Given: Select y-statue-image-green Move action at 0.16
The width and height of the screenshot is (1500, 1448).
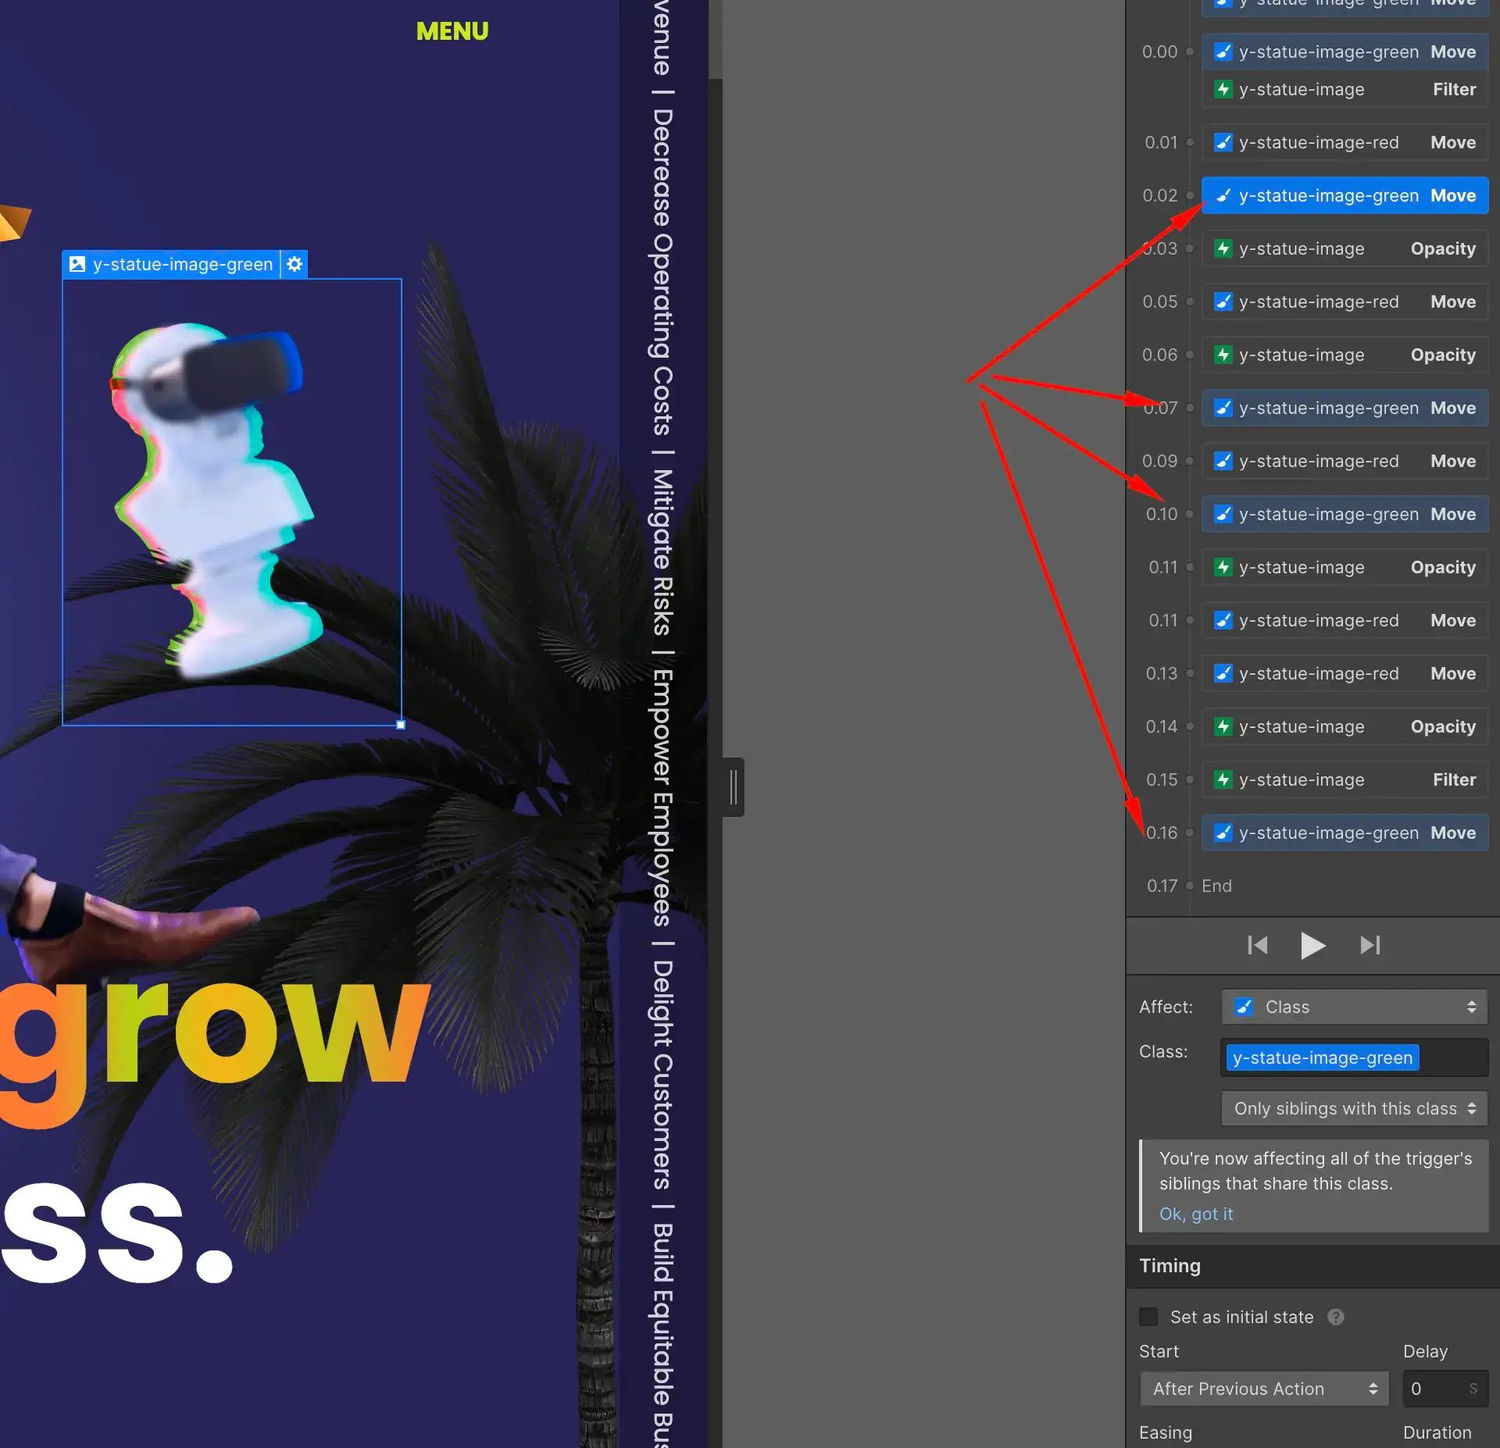Looking at the screenshot, I should pos(1345,833).
